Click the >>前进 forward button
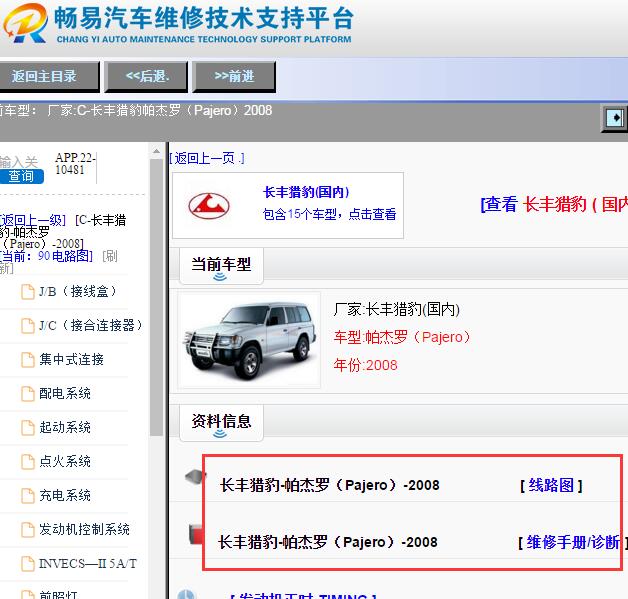The image size is (628, 599). [x=234, y=76]
